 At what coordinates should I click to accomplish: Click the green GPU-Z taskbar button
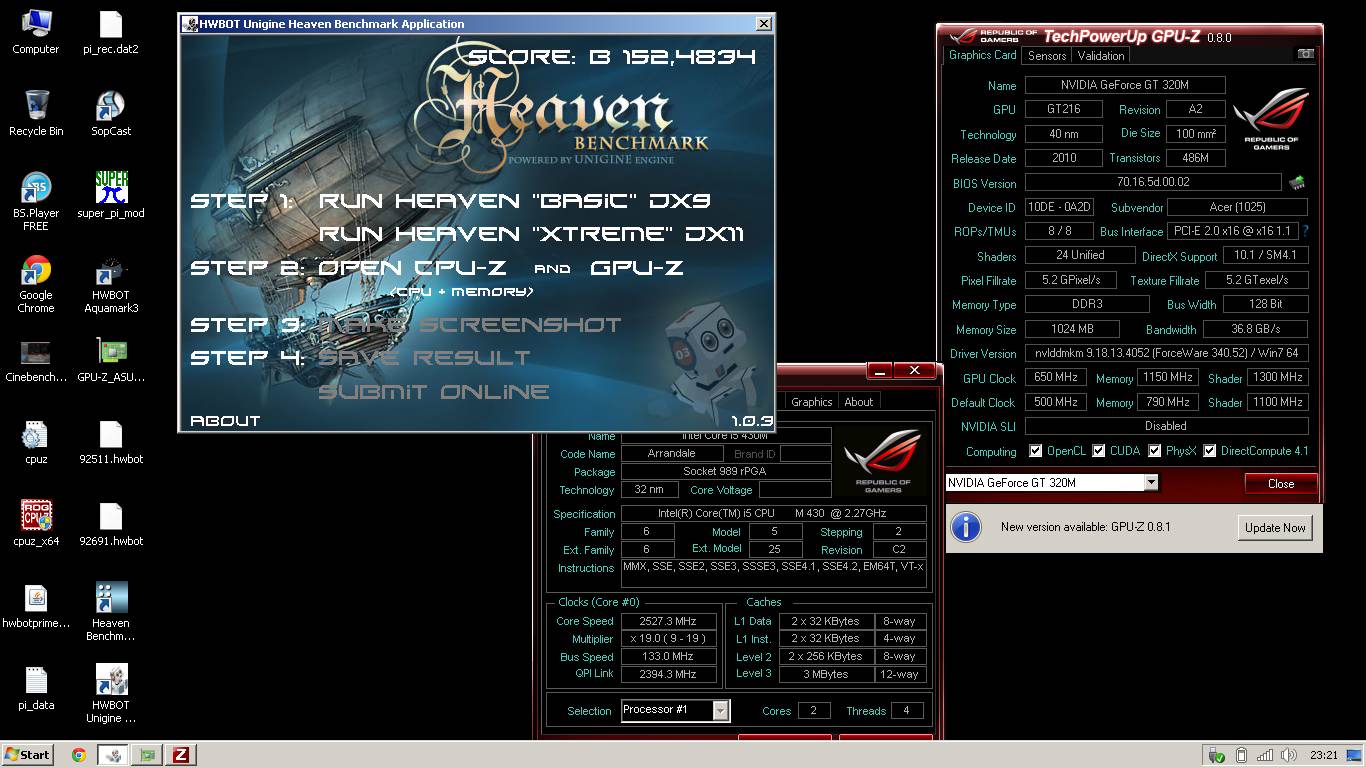(x=147, y=755)
